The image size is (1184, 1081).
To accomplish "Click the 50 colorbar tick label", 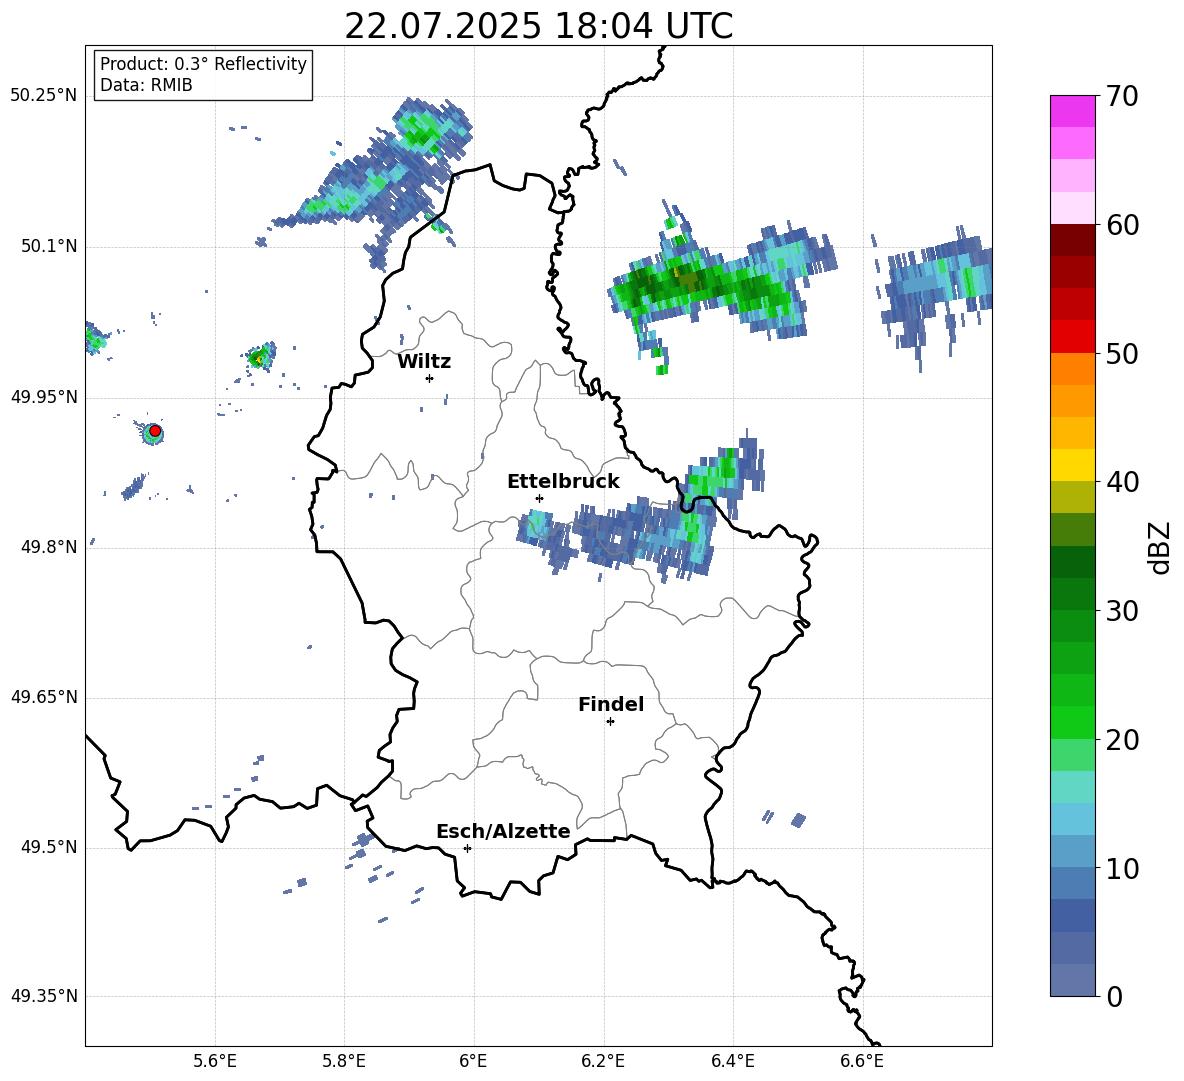I will click(x=1122, y=354).
